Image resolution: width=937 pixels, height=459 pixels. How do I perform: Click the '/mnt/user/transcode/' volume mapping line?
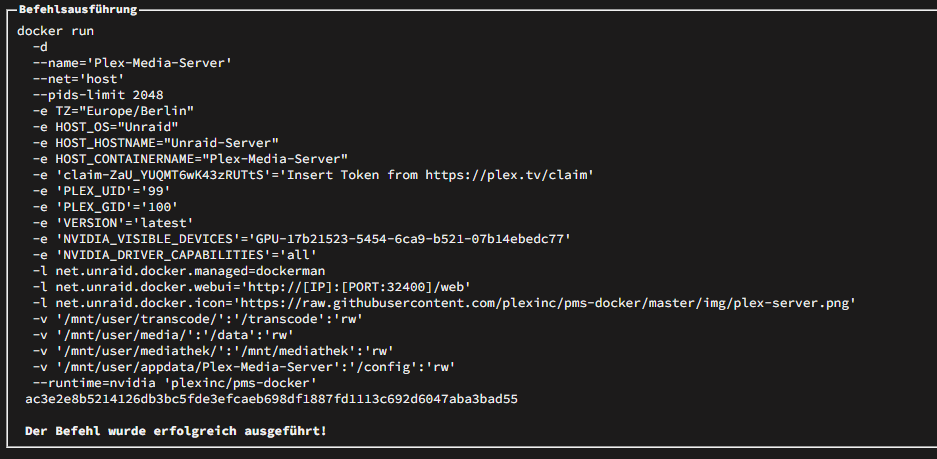(198, 319)
